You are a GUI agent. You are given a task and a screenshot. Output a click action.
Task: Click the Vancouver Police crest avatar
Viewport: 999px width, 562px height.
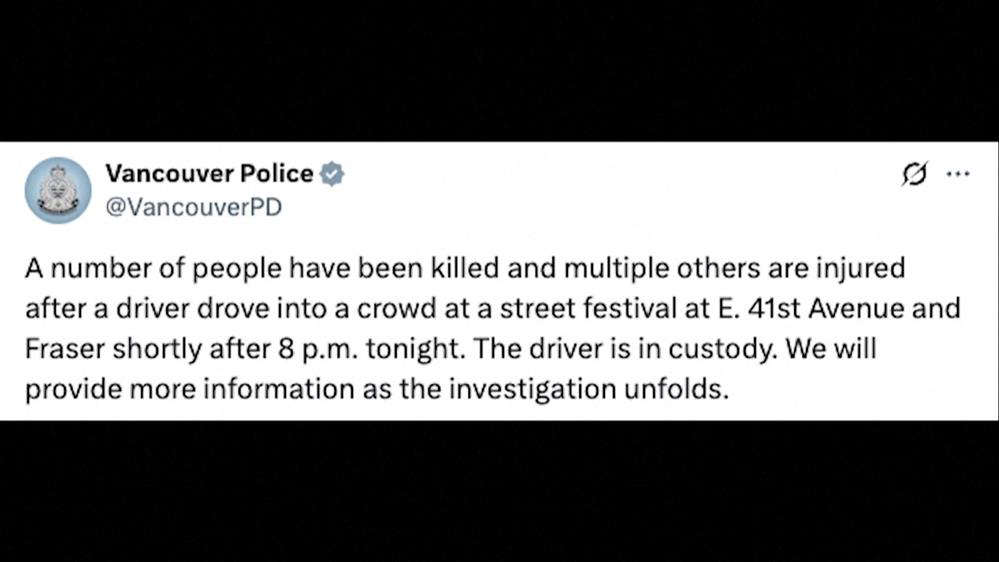[58, 190]
